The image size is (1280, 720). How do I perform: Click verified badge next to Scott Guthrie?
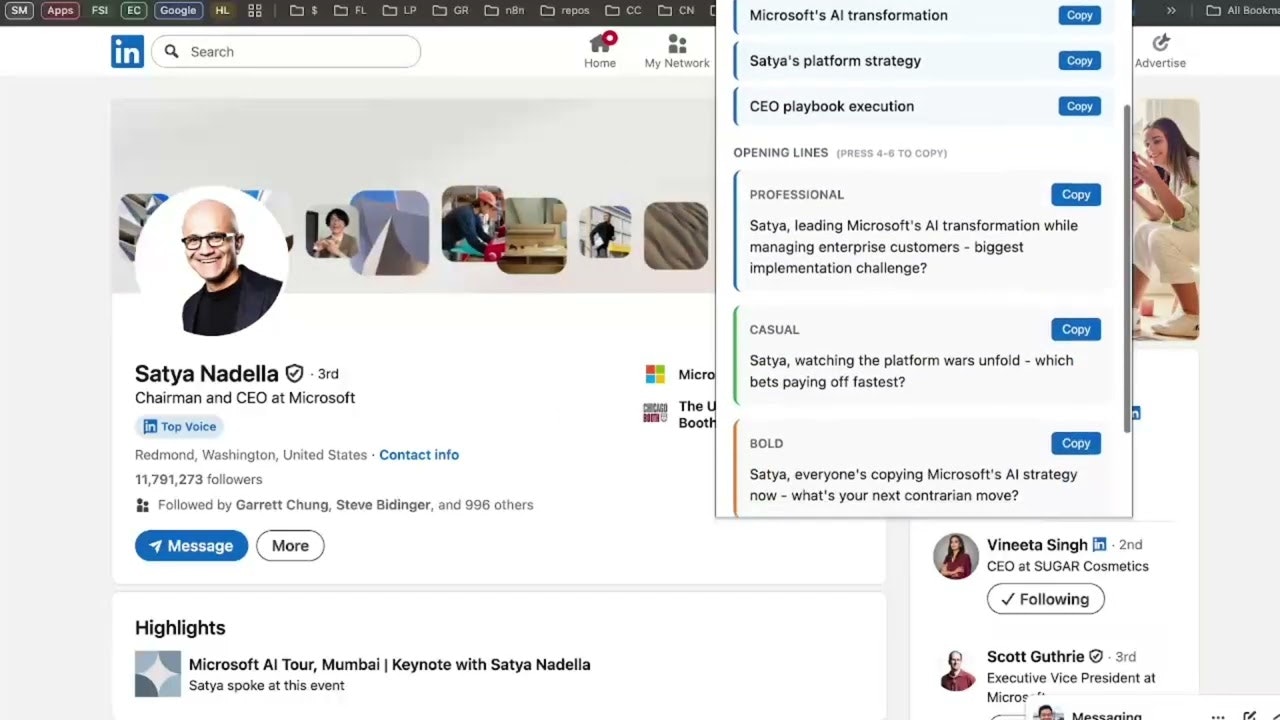1095,657
